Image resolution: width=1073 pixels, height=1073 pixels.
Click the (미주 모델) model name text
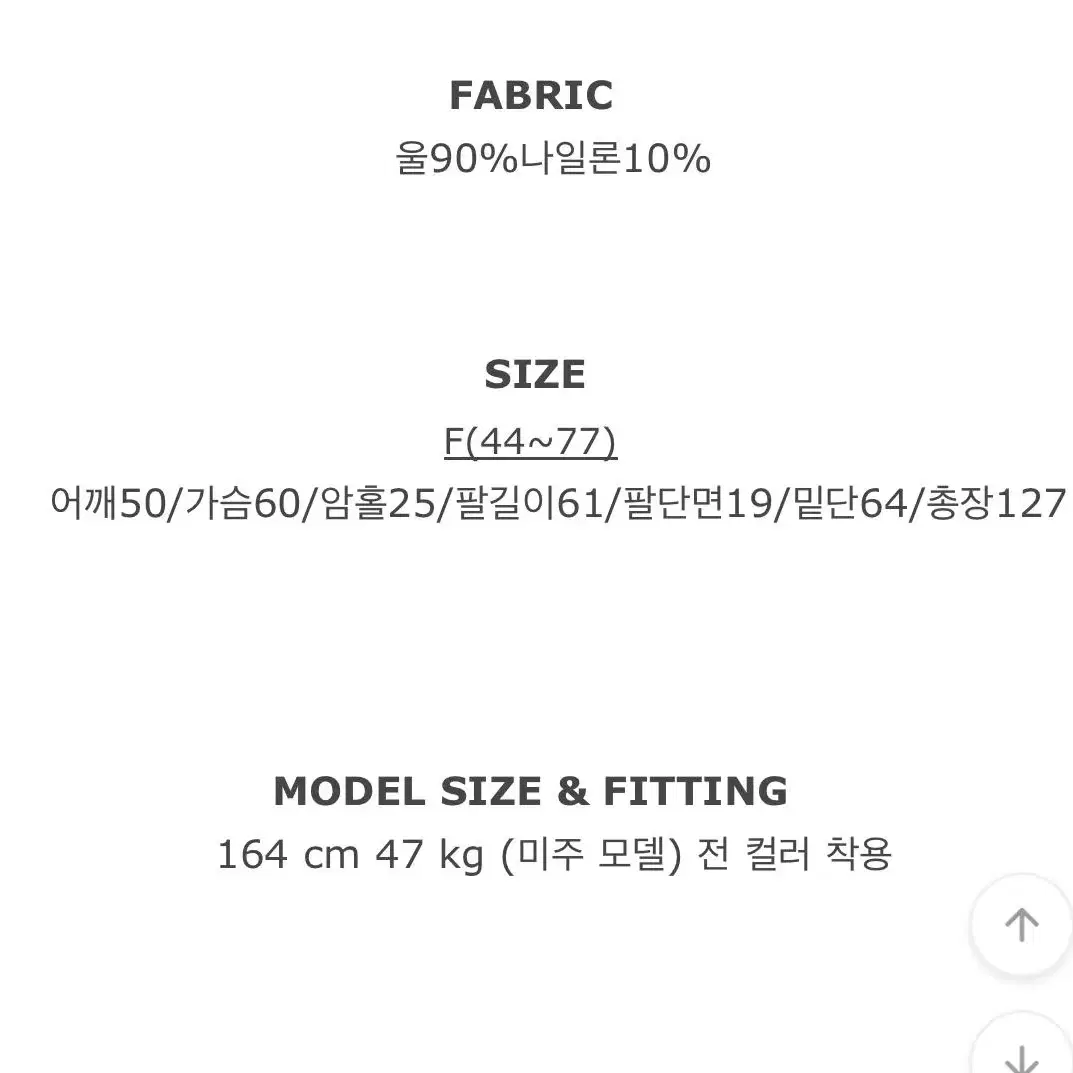pyautogui.click(x=591, y=855)
